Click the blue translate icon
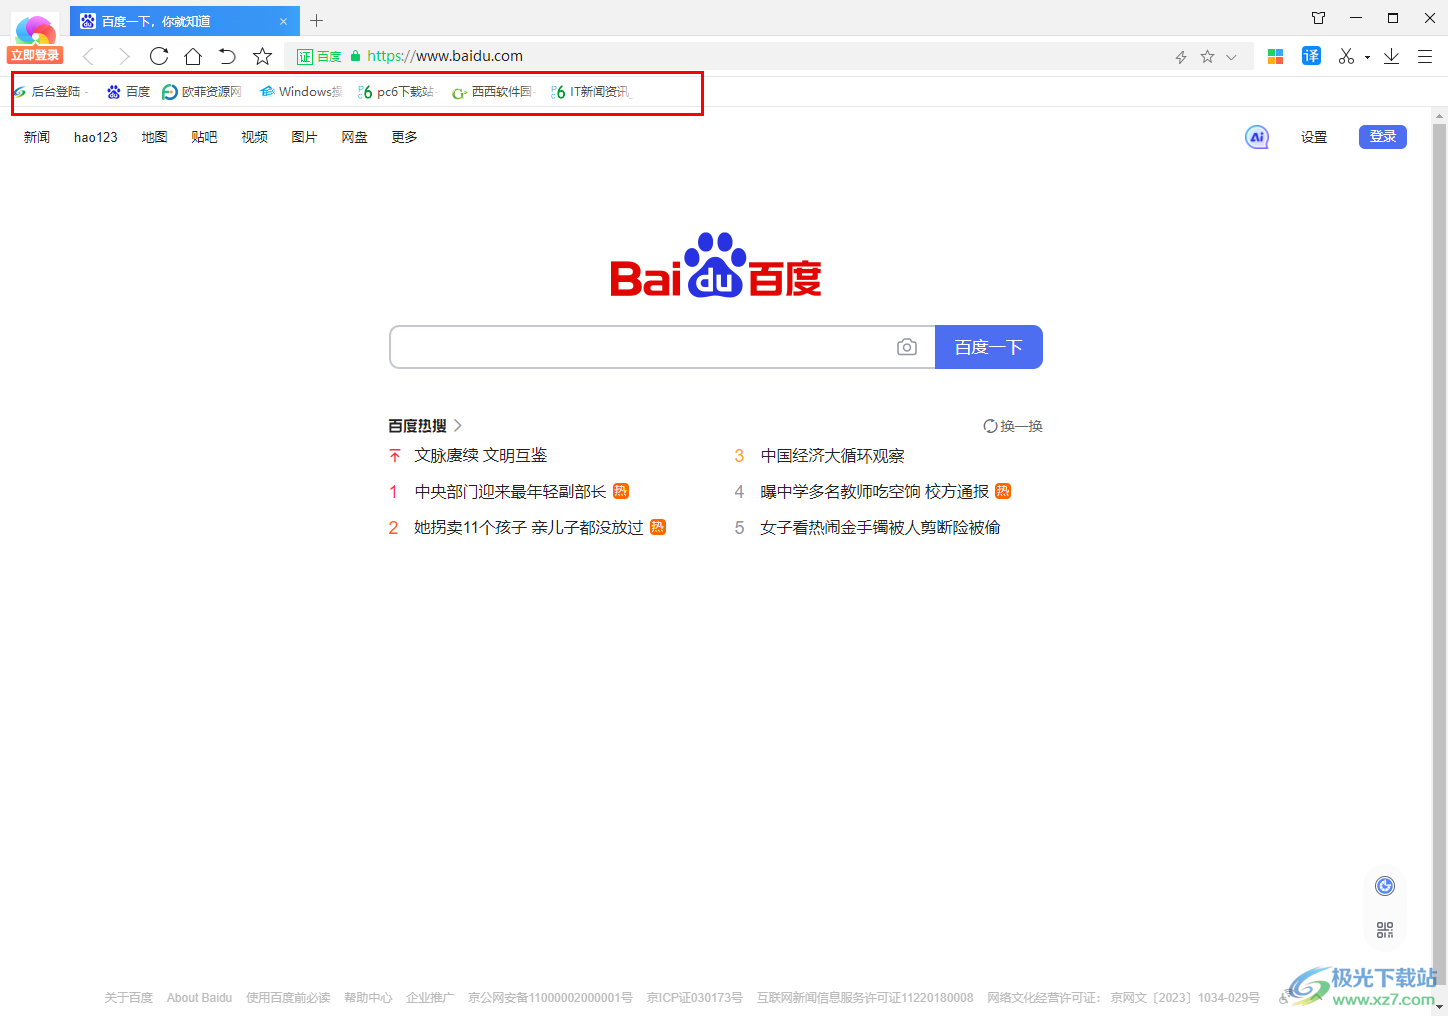The width and height of the screenshot is (1448, 1016). [1311, 56]
